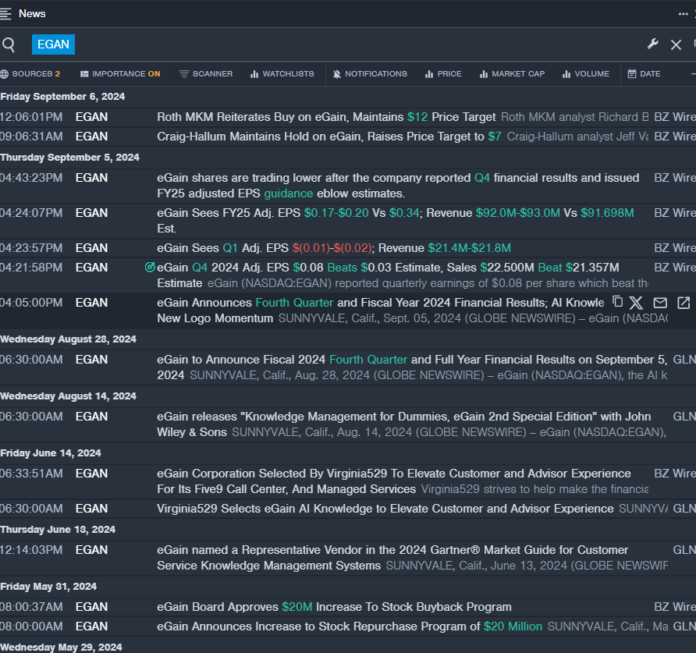Select the Friday September 6, 2024 date header
Screen dimensions: 696x653
63,96
